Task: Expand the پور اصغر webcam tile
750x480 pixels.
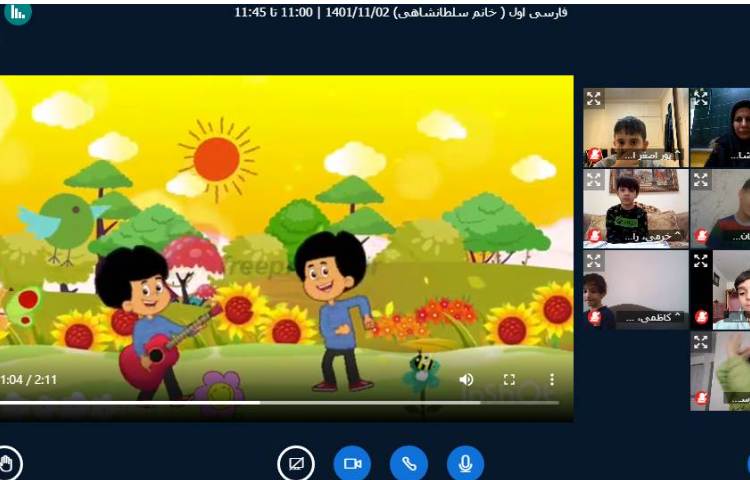Action: click(594, 99)
